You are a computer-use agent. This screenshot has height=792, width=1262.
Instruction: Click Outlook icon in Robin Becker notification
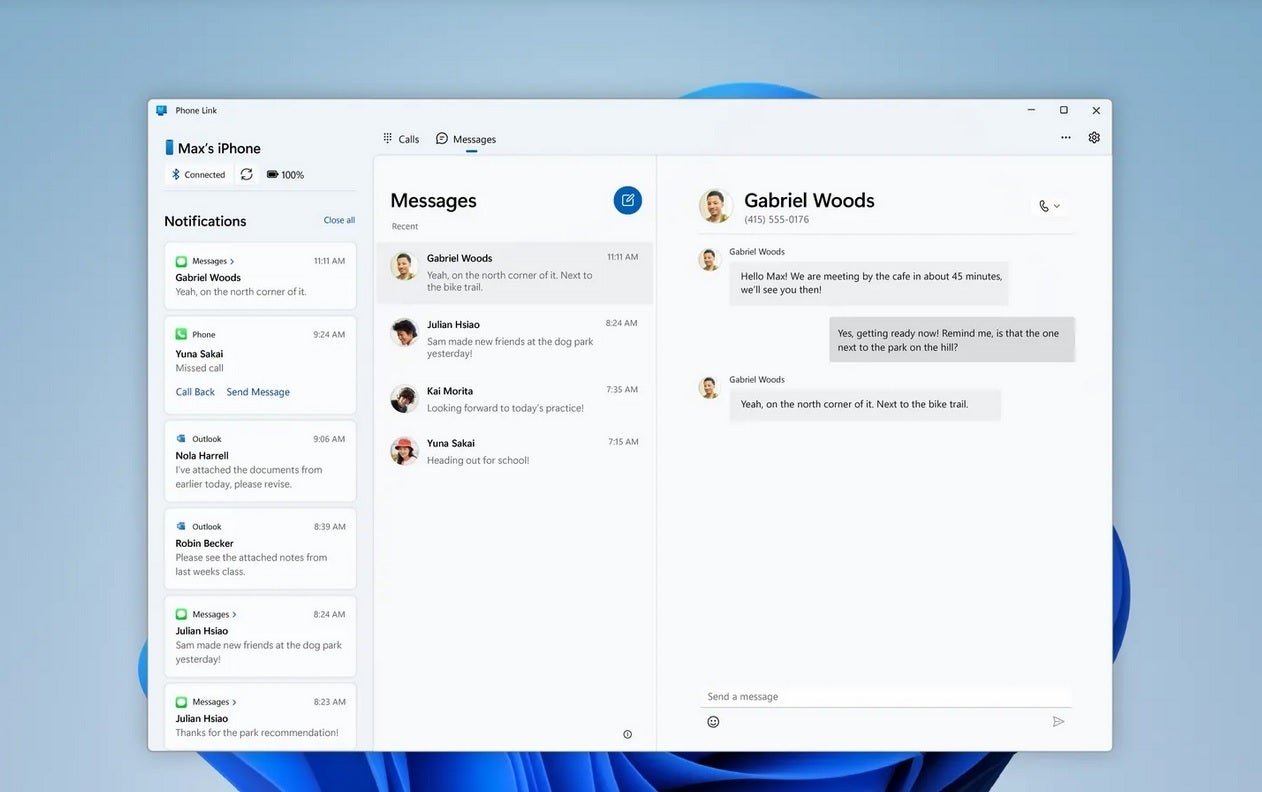pos(181,527)
